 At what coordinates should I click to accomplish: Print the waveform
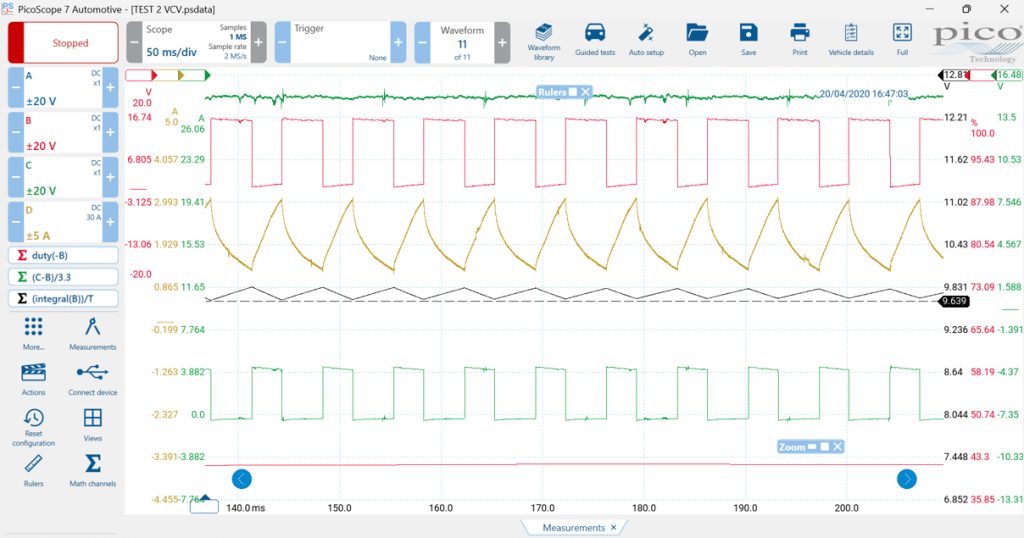click(x=799, y=40)
